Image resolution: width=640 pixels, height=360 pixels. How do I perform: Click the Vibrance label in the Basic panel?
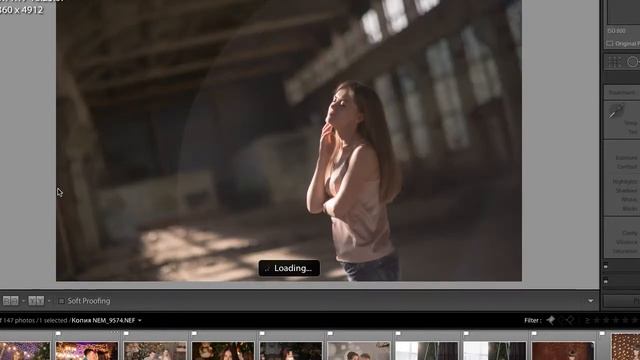tap(627, 242)
